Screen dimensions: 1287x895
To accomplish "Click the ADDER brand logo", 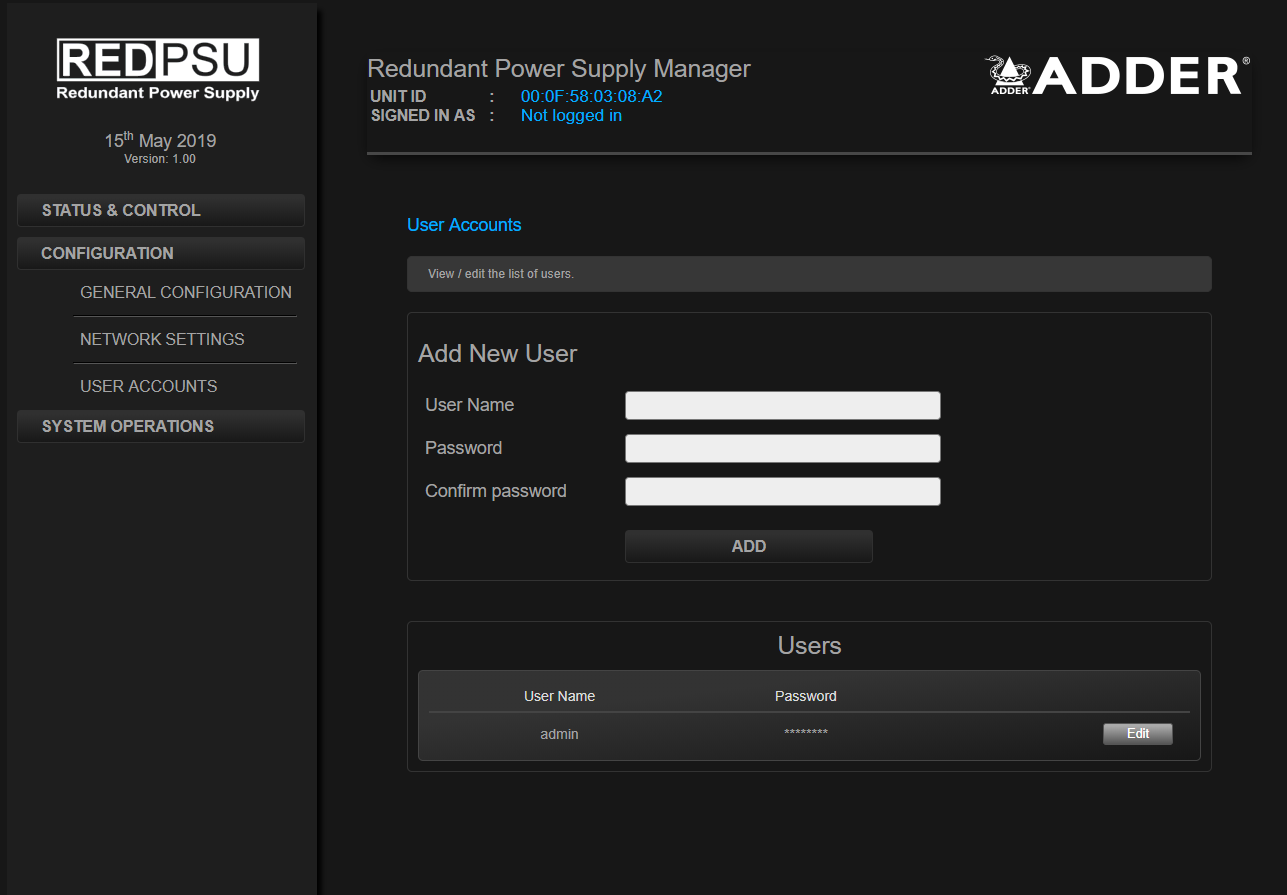I will coord(1117,76).
